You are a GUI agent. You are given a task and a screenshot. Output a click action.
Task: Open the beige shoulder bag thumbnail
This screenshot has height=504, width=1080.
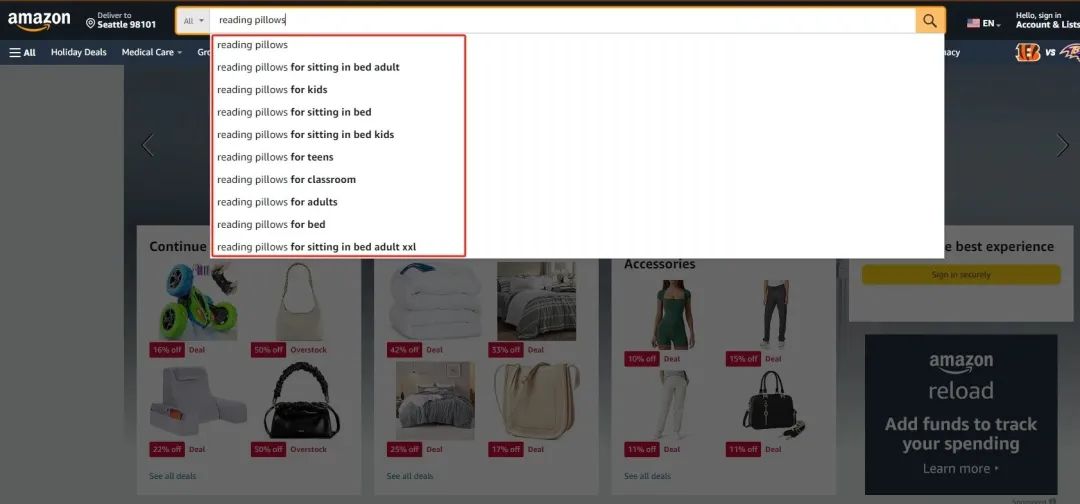point(299,302)
